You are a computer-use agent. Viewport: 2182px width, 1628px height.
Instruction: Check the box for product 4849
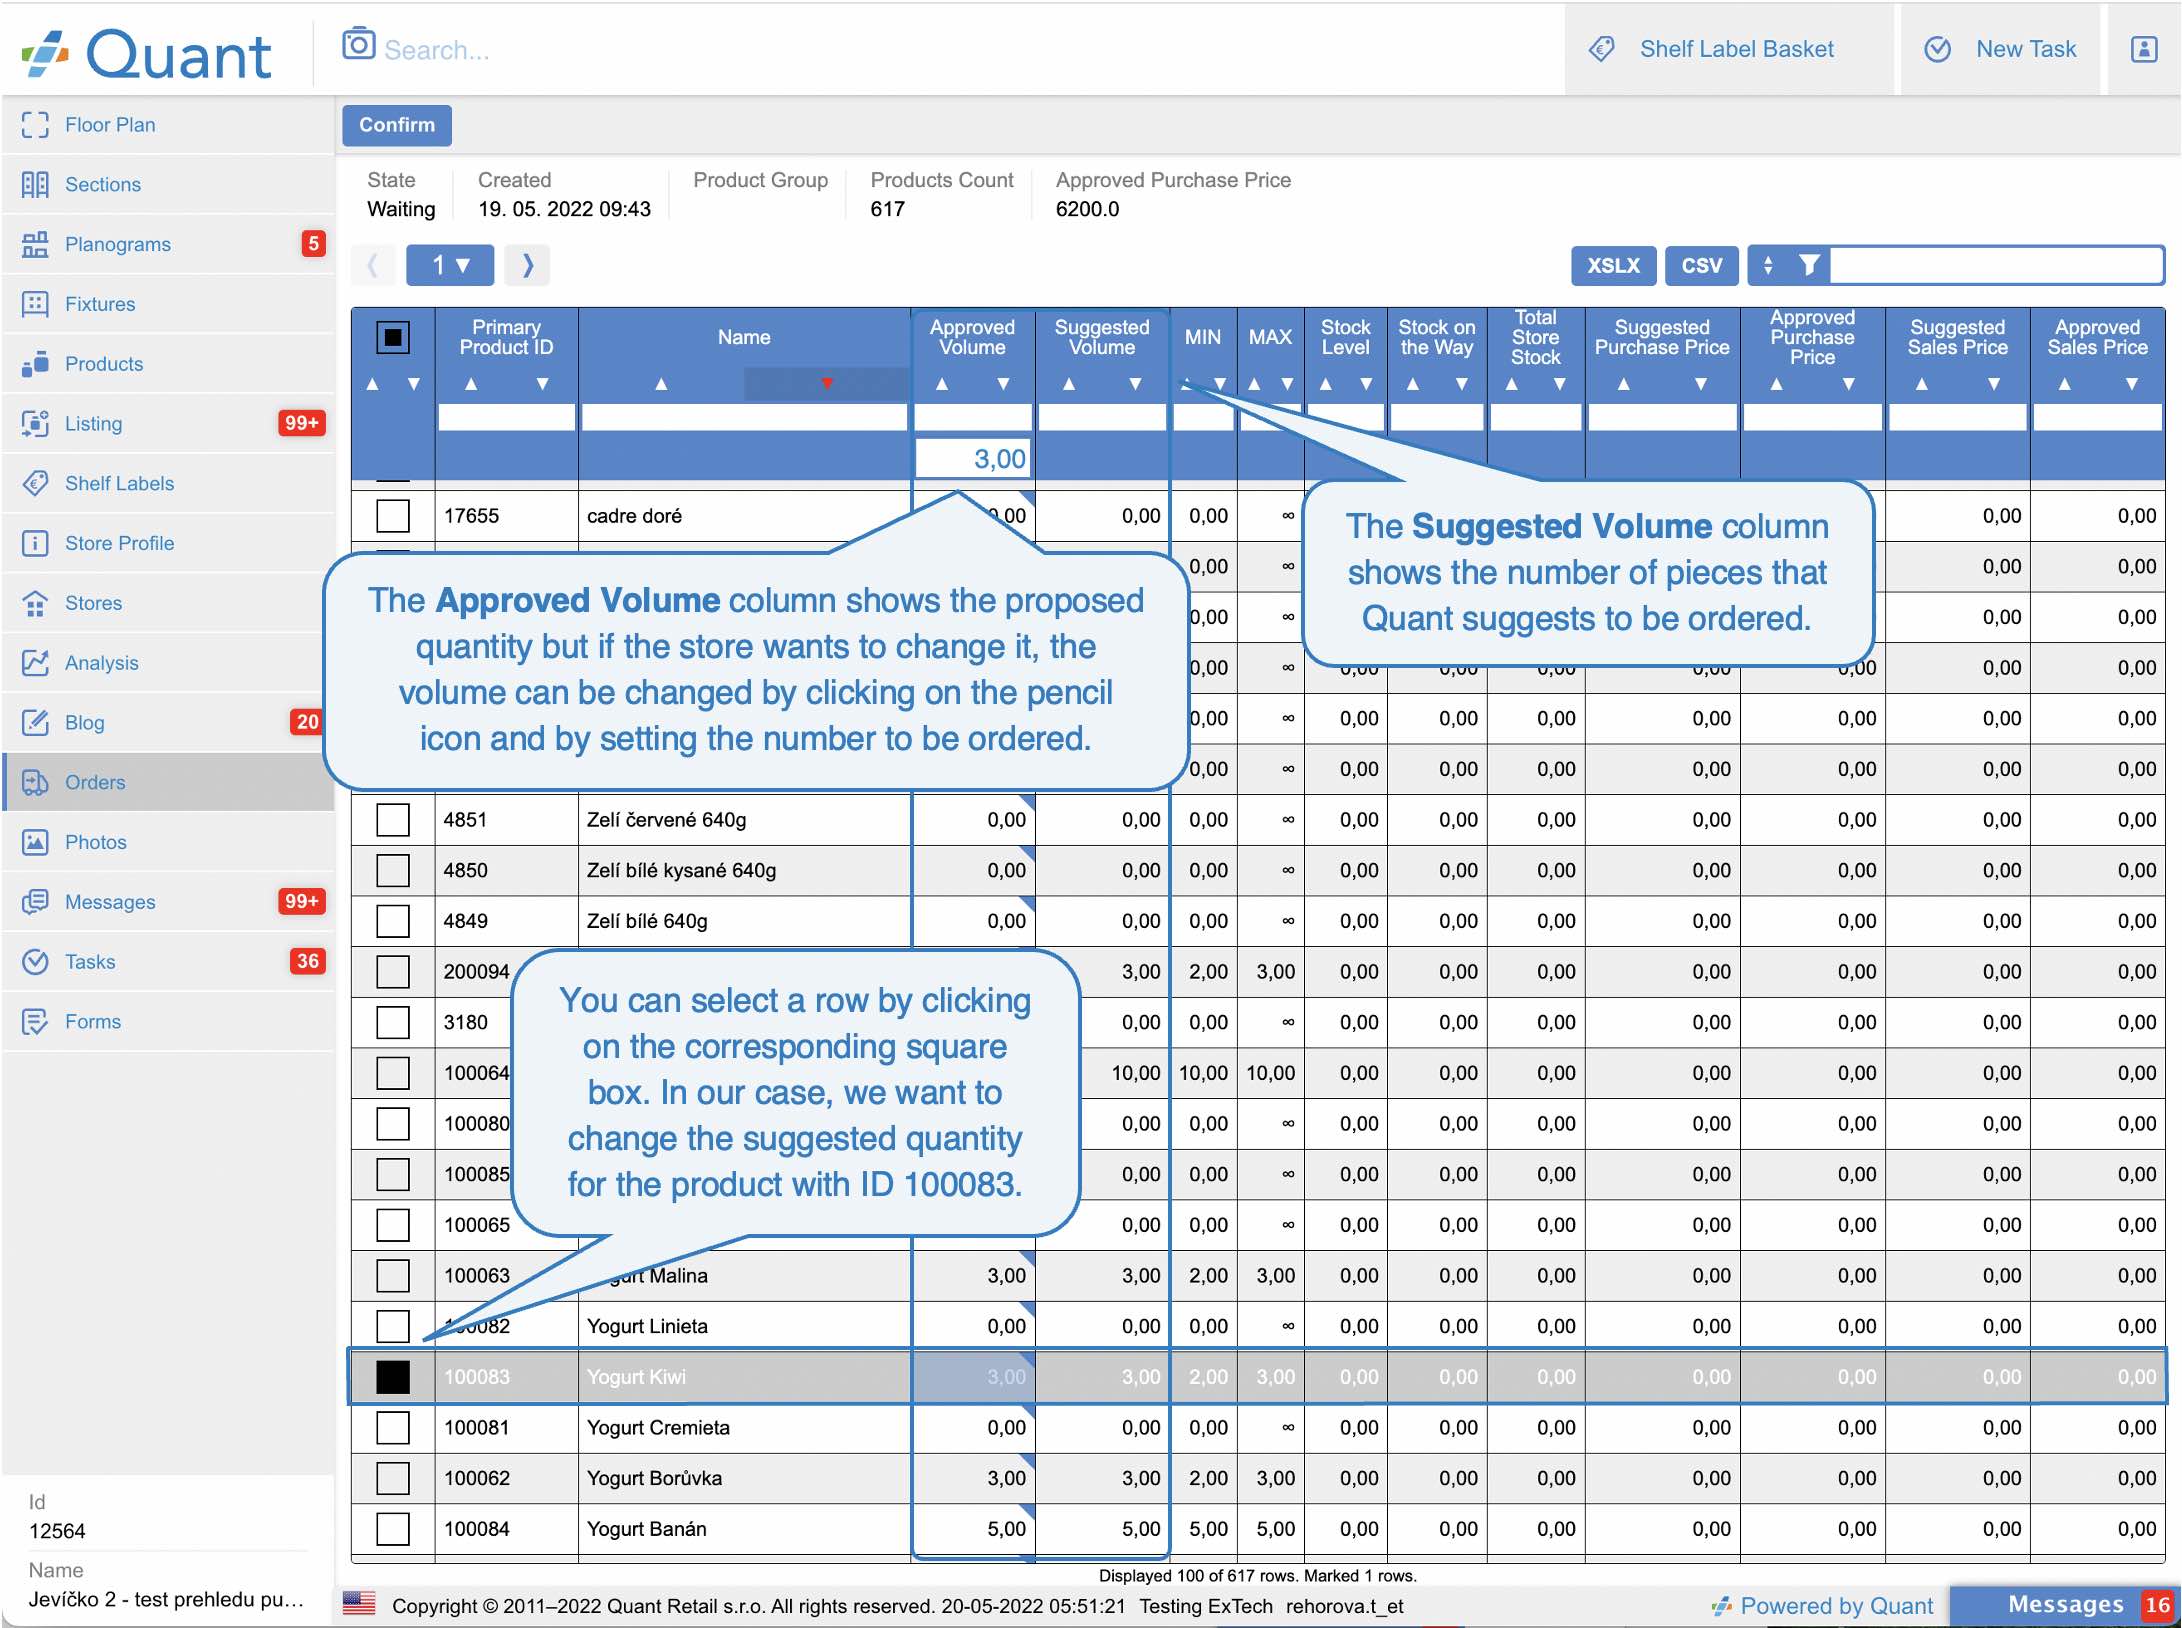393,921
